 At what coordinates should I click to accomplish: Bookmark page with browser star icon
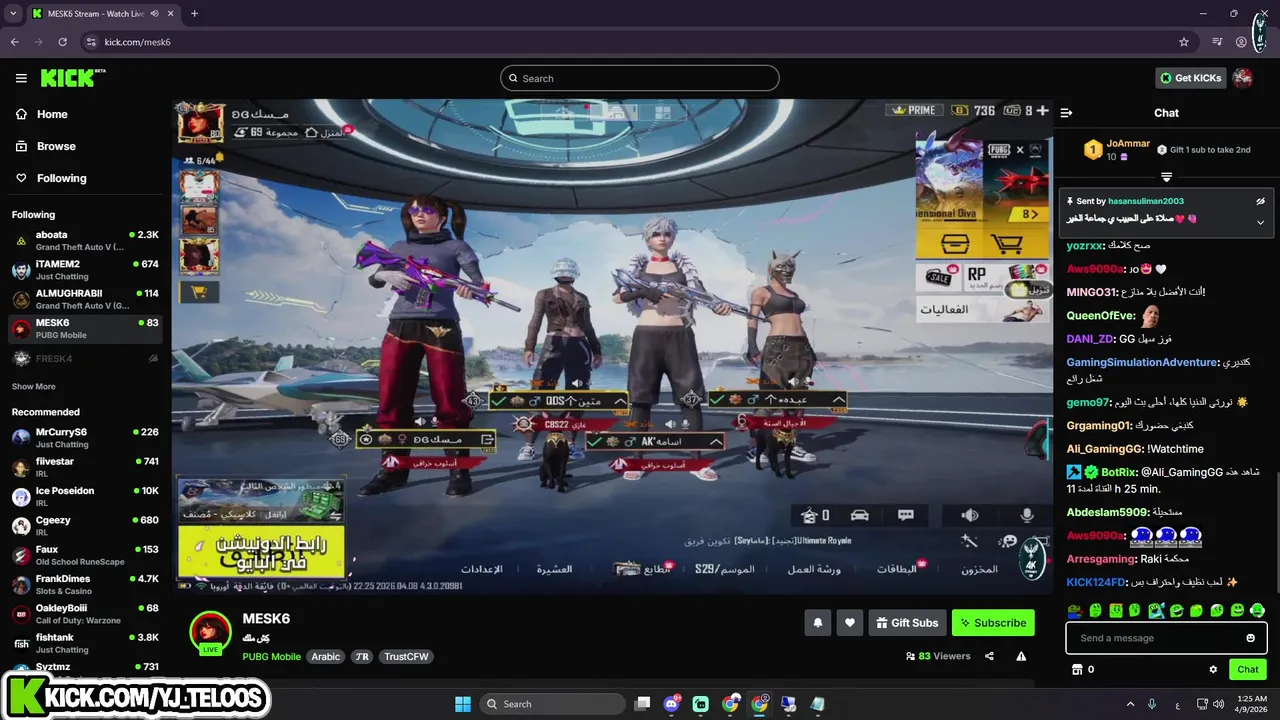click(1184, 42)
